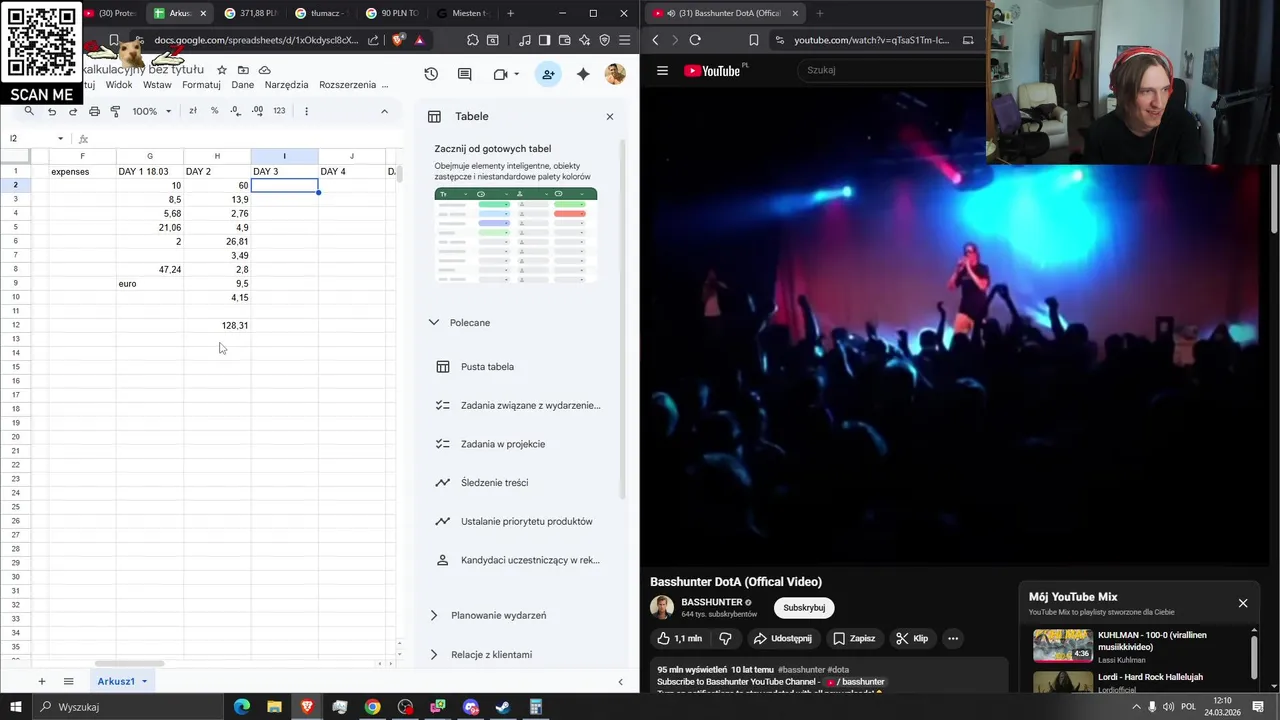The width and height of the screenshot is (1280, 720).
Task: Undo the last action in Sheets
Action: [52, 111]
